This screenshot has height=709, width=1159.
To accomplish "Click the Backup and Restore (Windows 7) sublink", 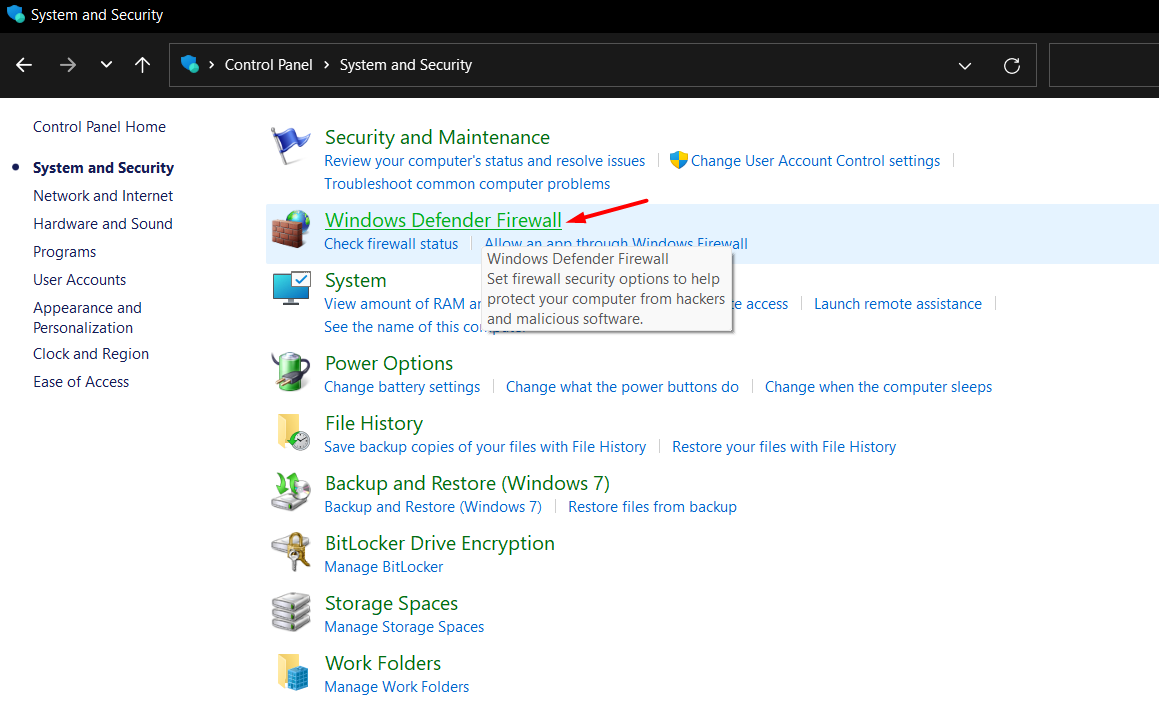I will click(x=433, y=507).
